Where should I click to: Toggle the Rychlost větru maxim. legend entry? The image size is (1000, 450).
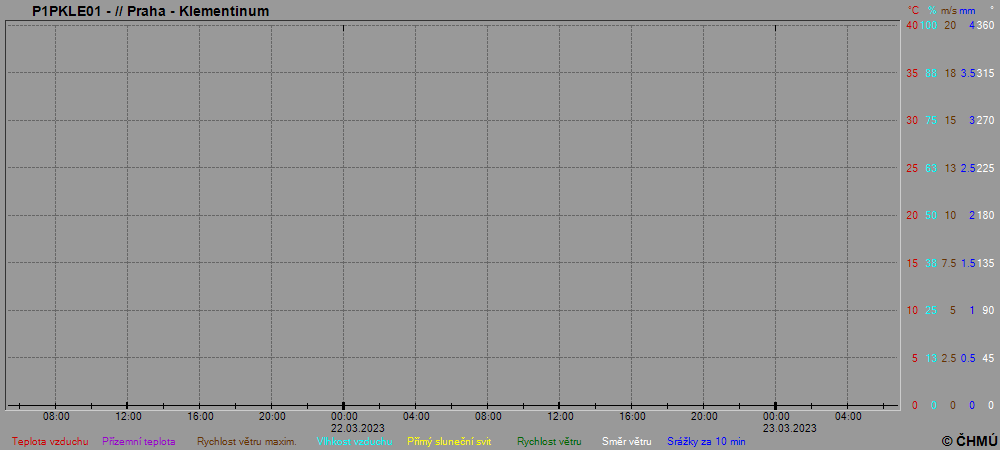(246, 441)
